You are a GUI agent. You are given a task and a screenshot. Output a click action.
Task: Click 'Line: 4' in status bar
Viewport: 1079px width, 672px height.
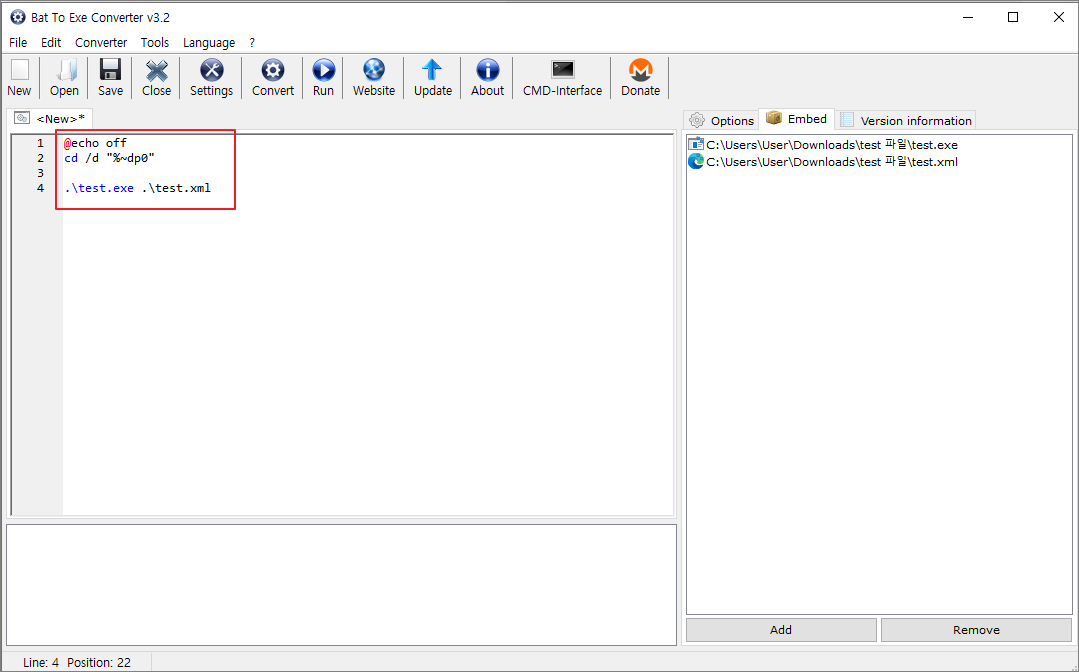pos(41,663)
